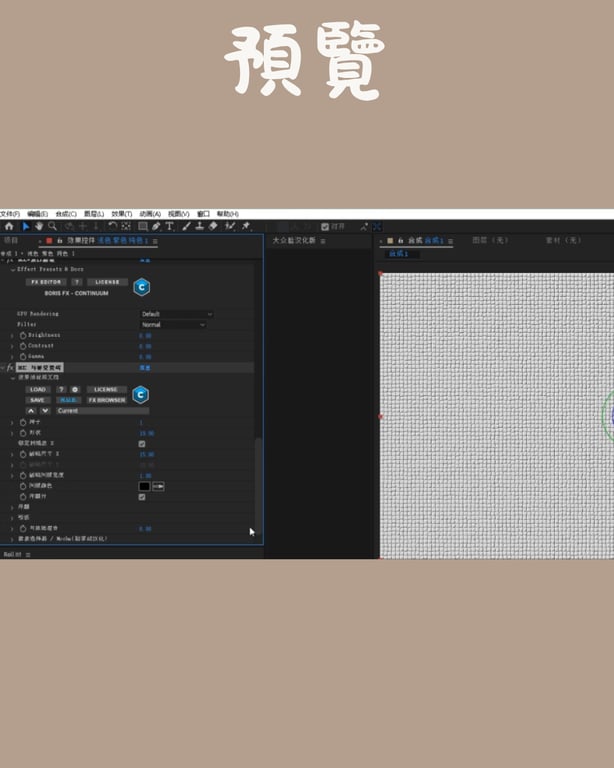
Task: Click the black color swatch
Action: click(x=144, y=486)
